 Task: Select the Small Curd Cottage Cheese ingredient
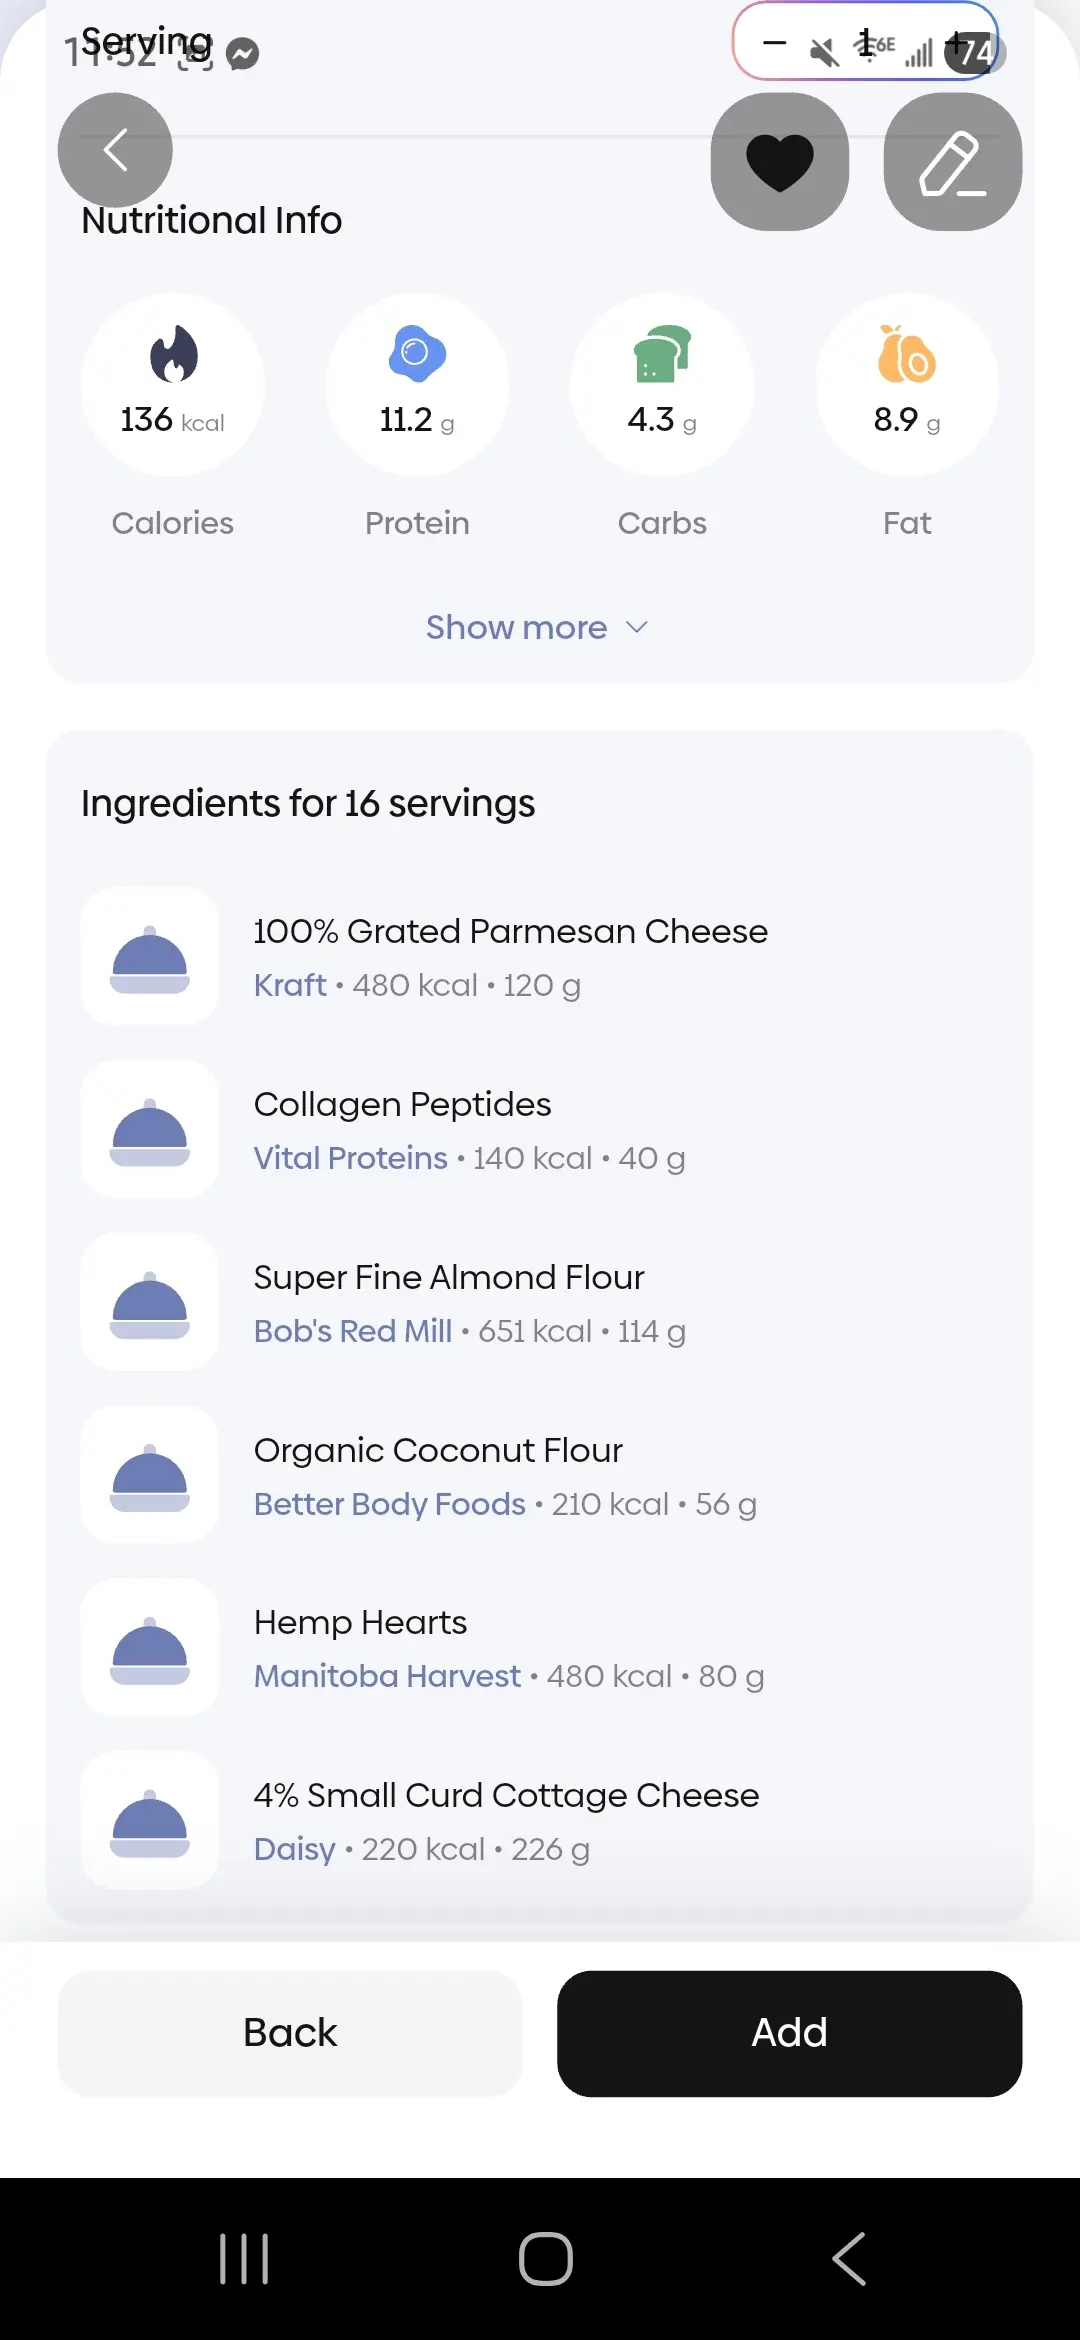506,1796
